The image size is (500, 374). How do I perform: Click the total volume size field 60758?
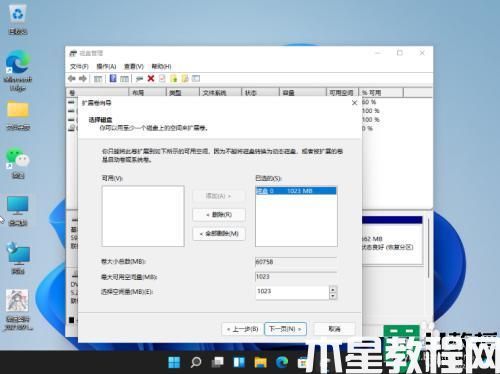tap(296, 262)
